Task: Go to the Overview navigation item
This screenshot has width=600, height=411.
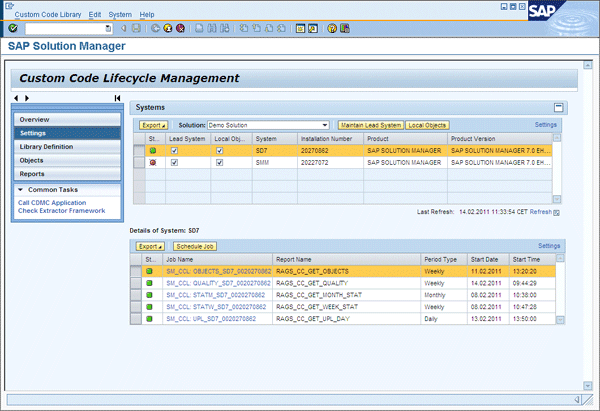Action: (67, 120)
